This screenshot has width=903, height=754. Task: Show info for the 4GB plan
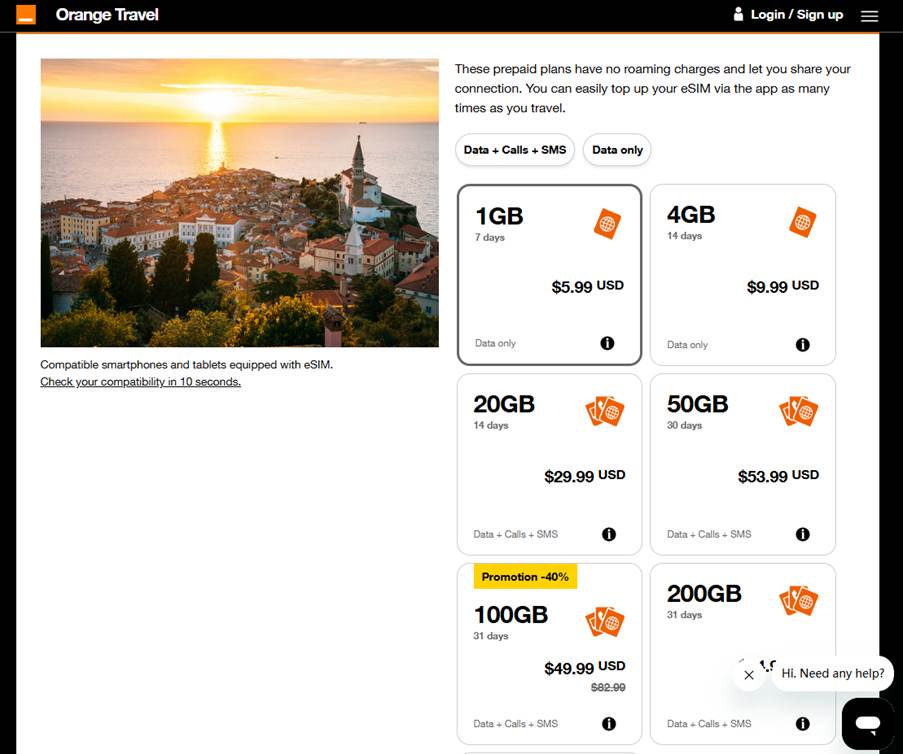(802, 345)
